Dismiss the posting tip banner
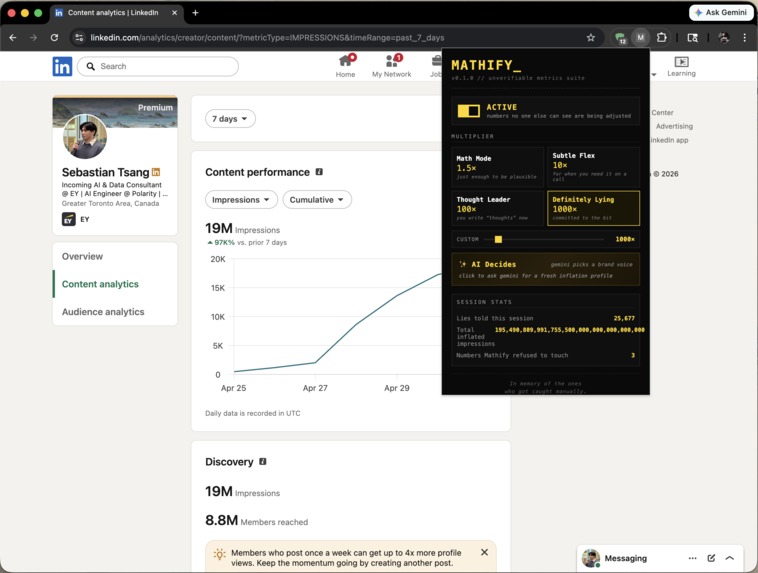This screenshot has width=758, height=573. point(484,552)
